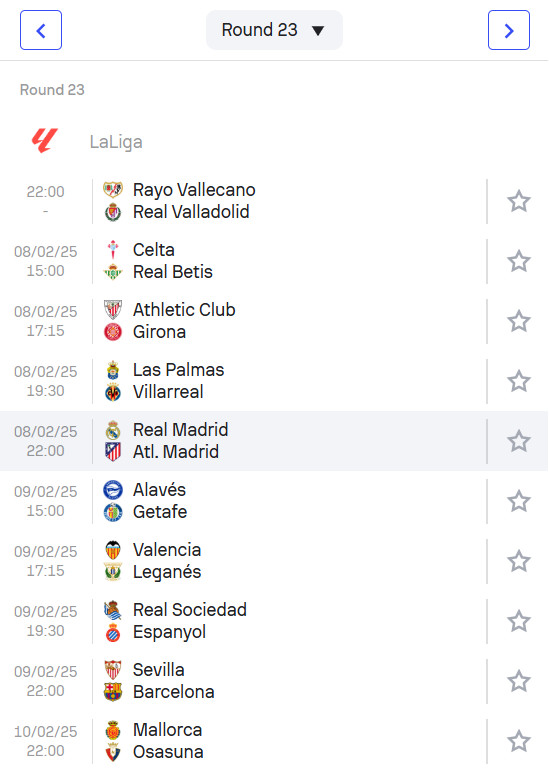
Task: Star the Mallorca vs Osasuna fixture
Action: (x=519, y=741)
